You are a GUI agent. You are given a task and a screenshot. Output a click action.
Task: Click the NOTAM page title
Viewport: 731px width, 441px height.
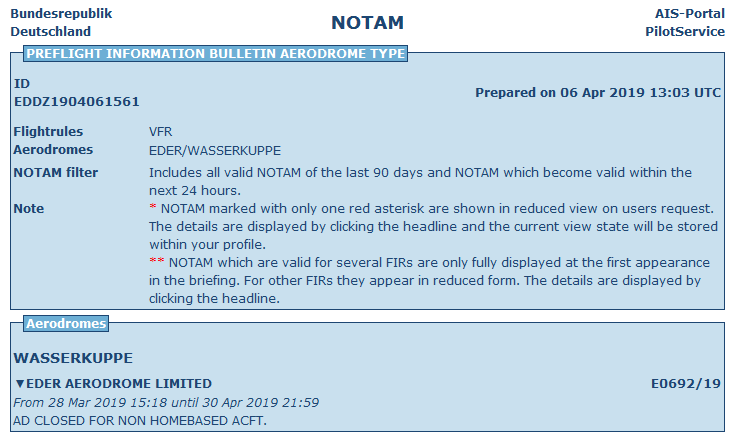coord(367,23)
